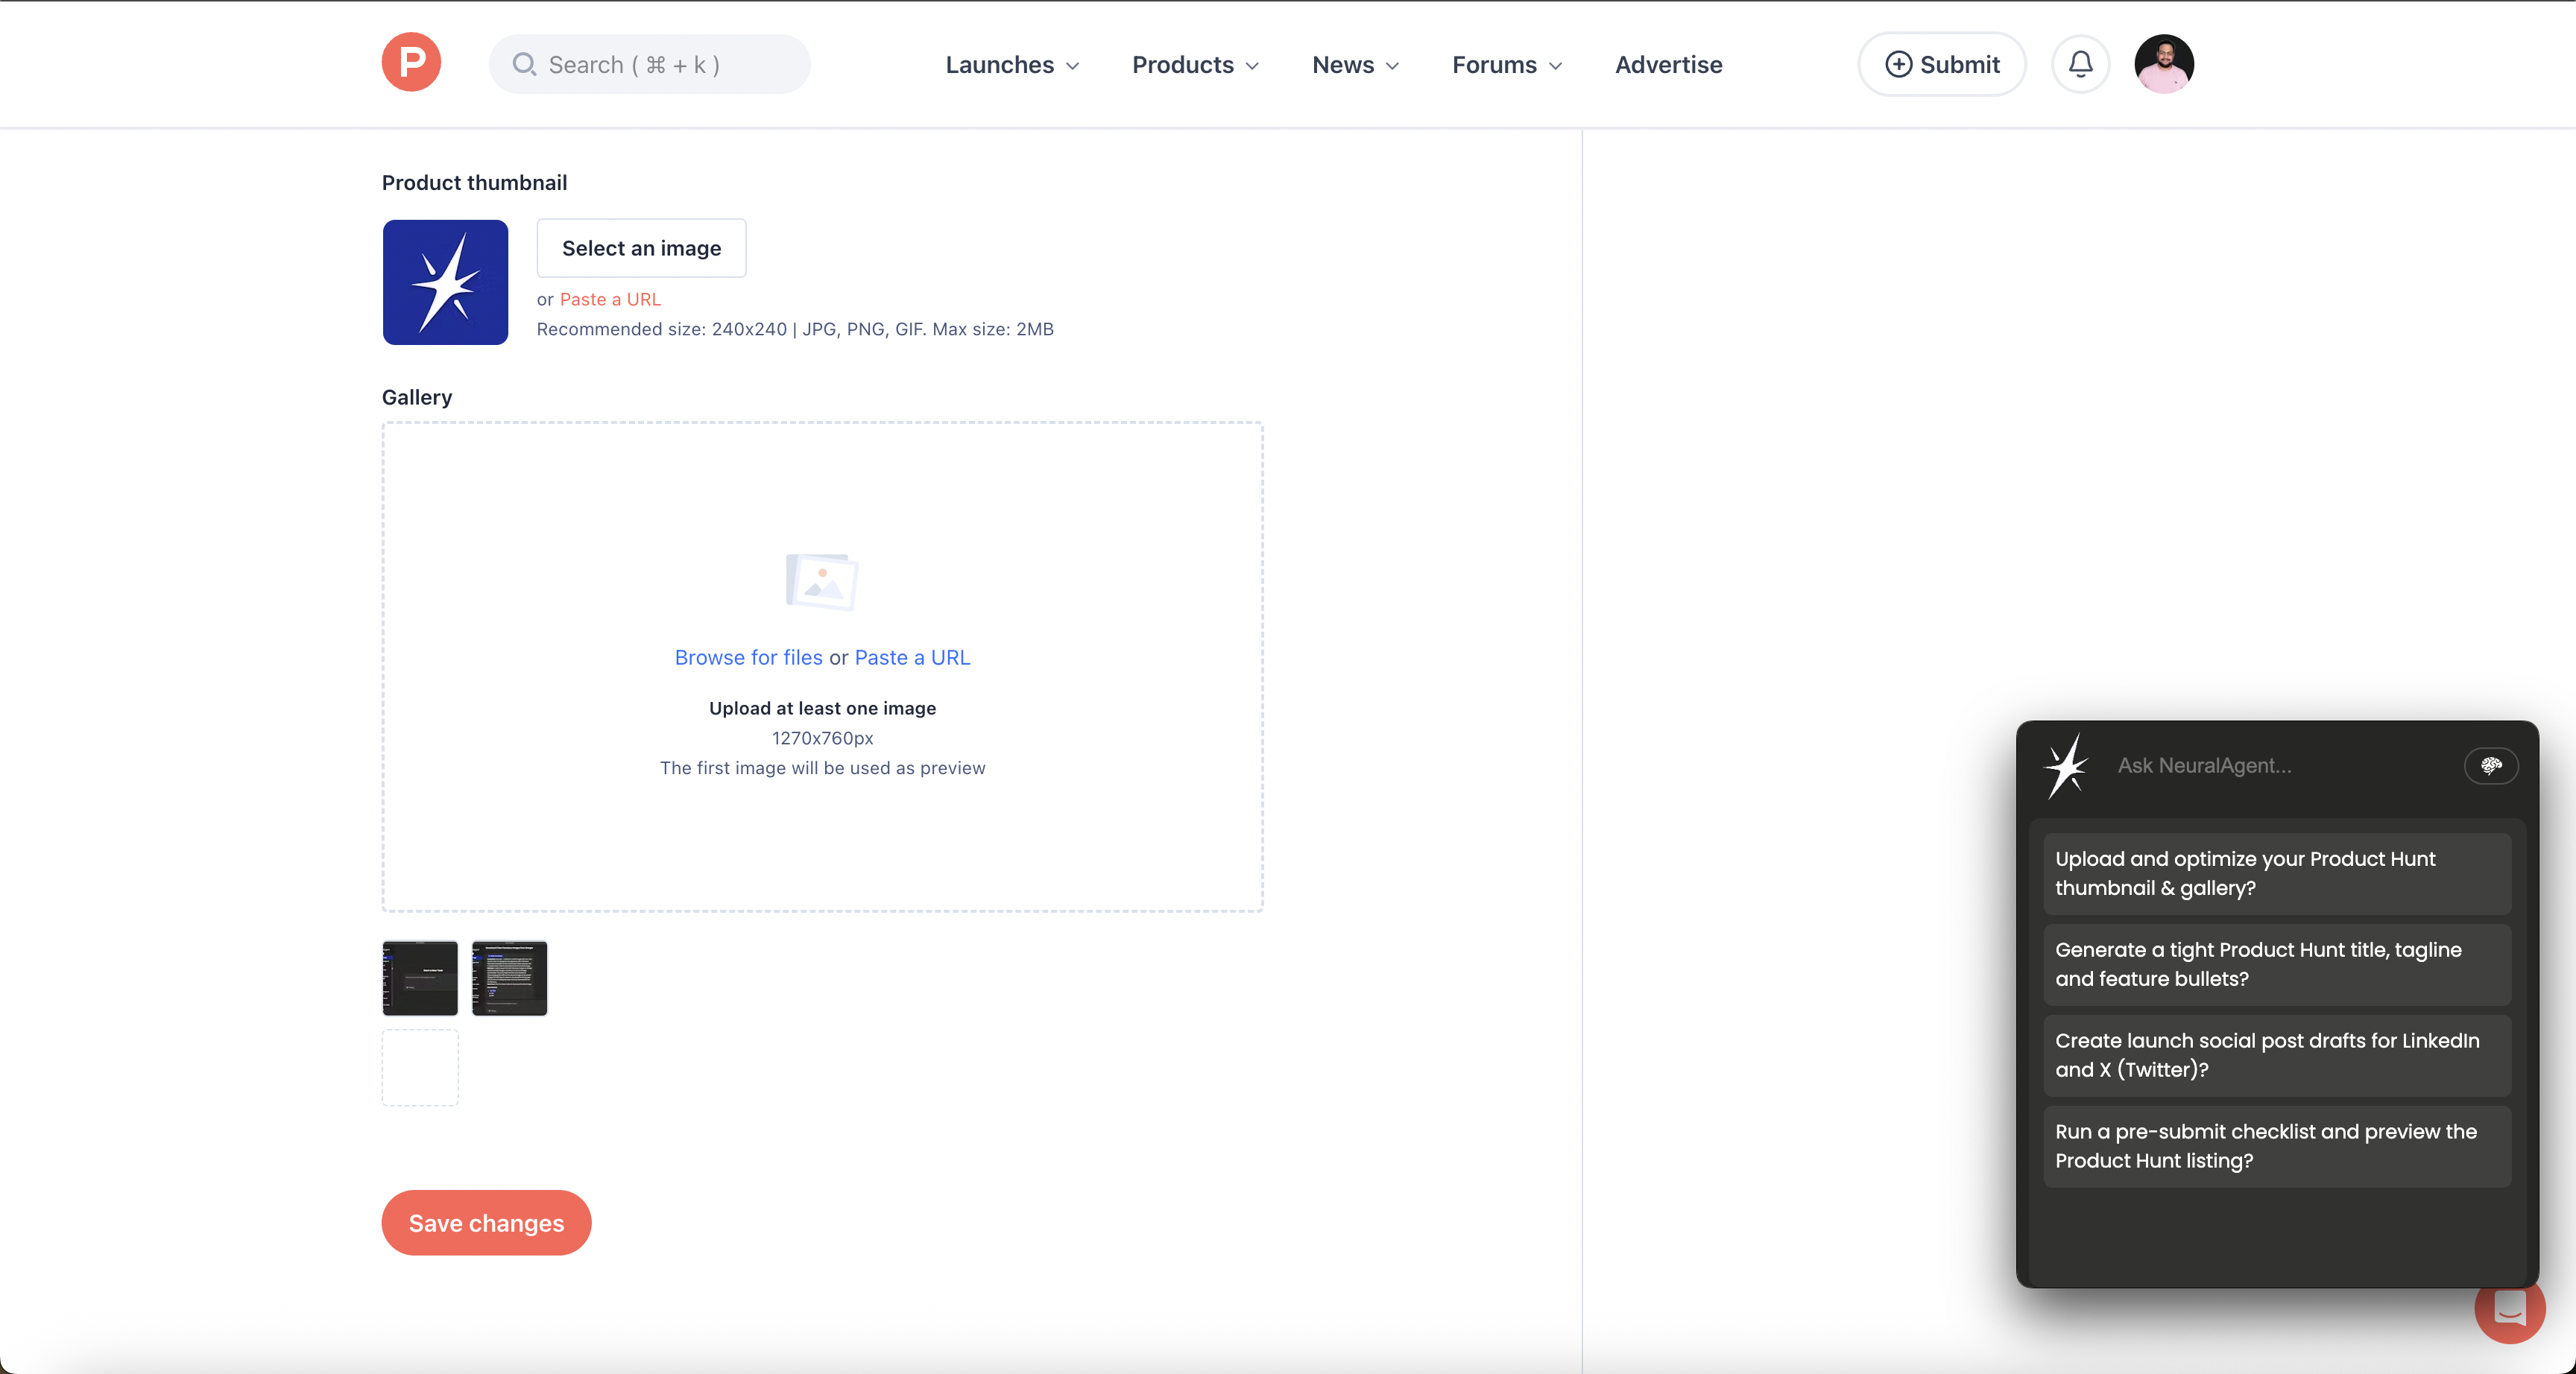Expand the News dropdown menu
2576x1374 pixels.
coord(1355,65)
